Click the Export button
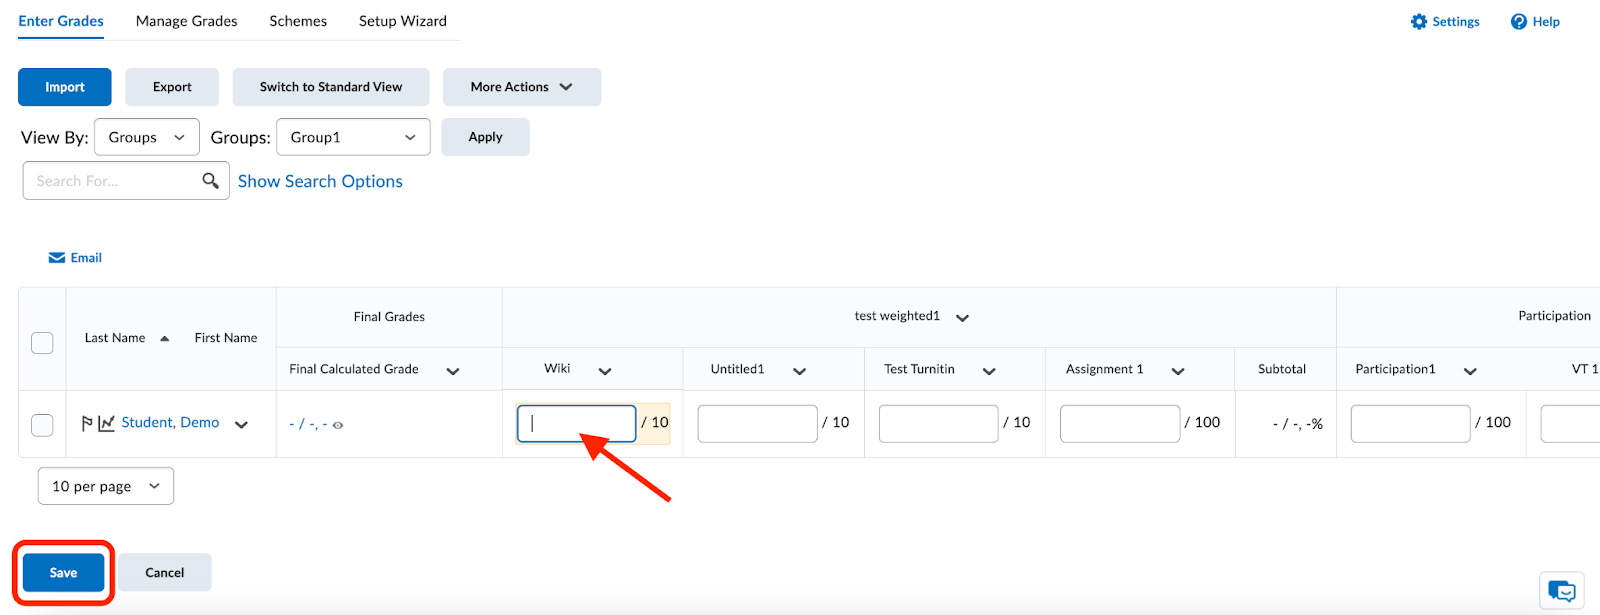Screen dimensions: 1600x615 172,87
